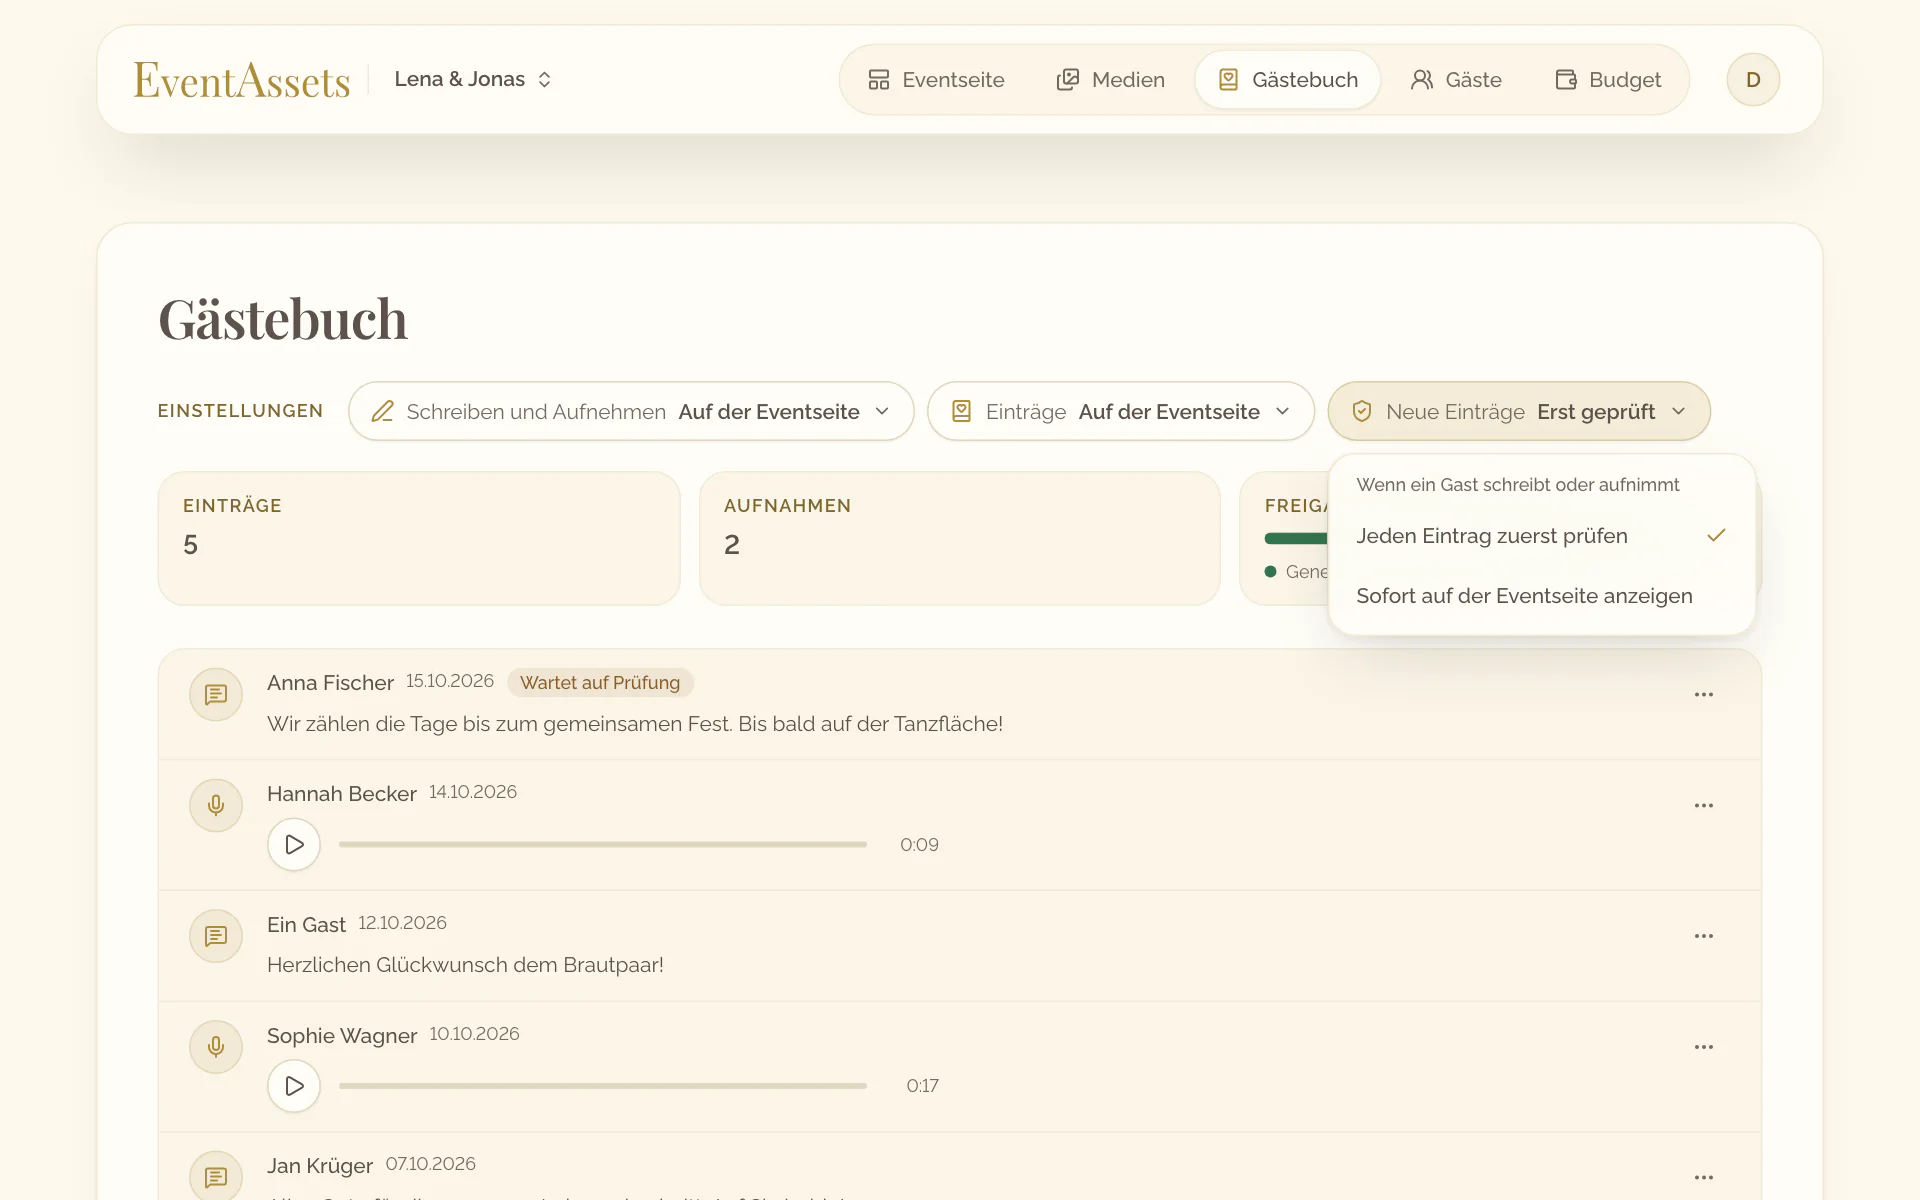Open more options for Anna Fischer entry
This screenshot has width=1920, height=1200.
pos(1704,694)
